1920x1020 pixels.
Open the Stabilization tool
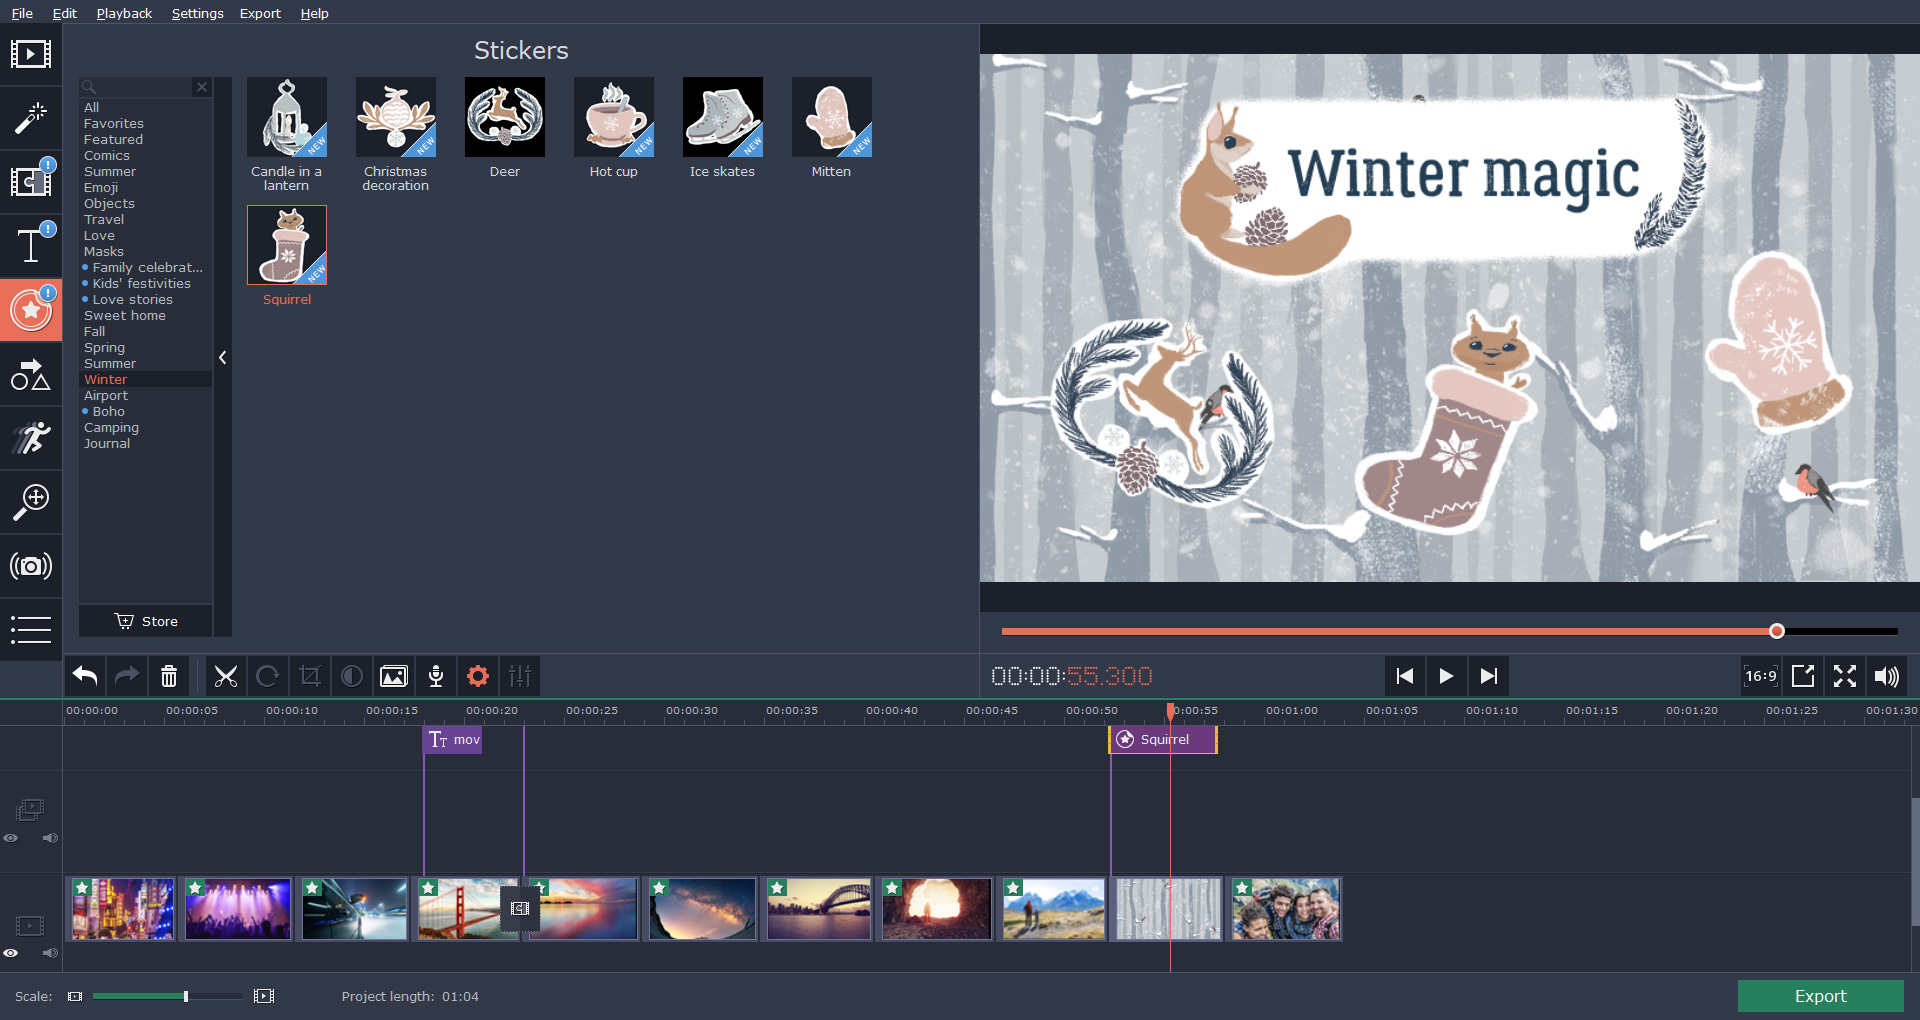tap(31, 438)
